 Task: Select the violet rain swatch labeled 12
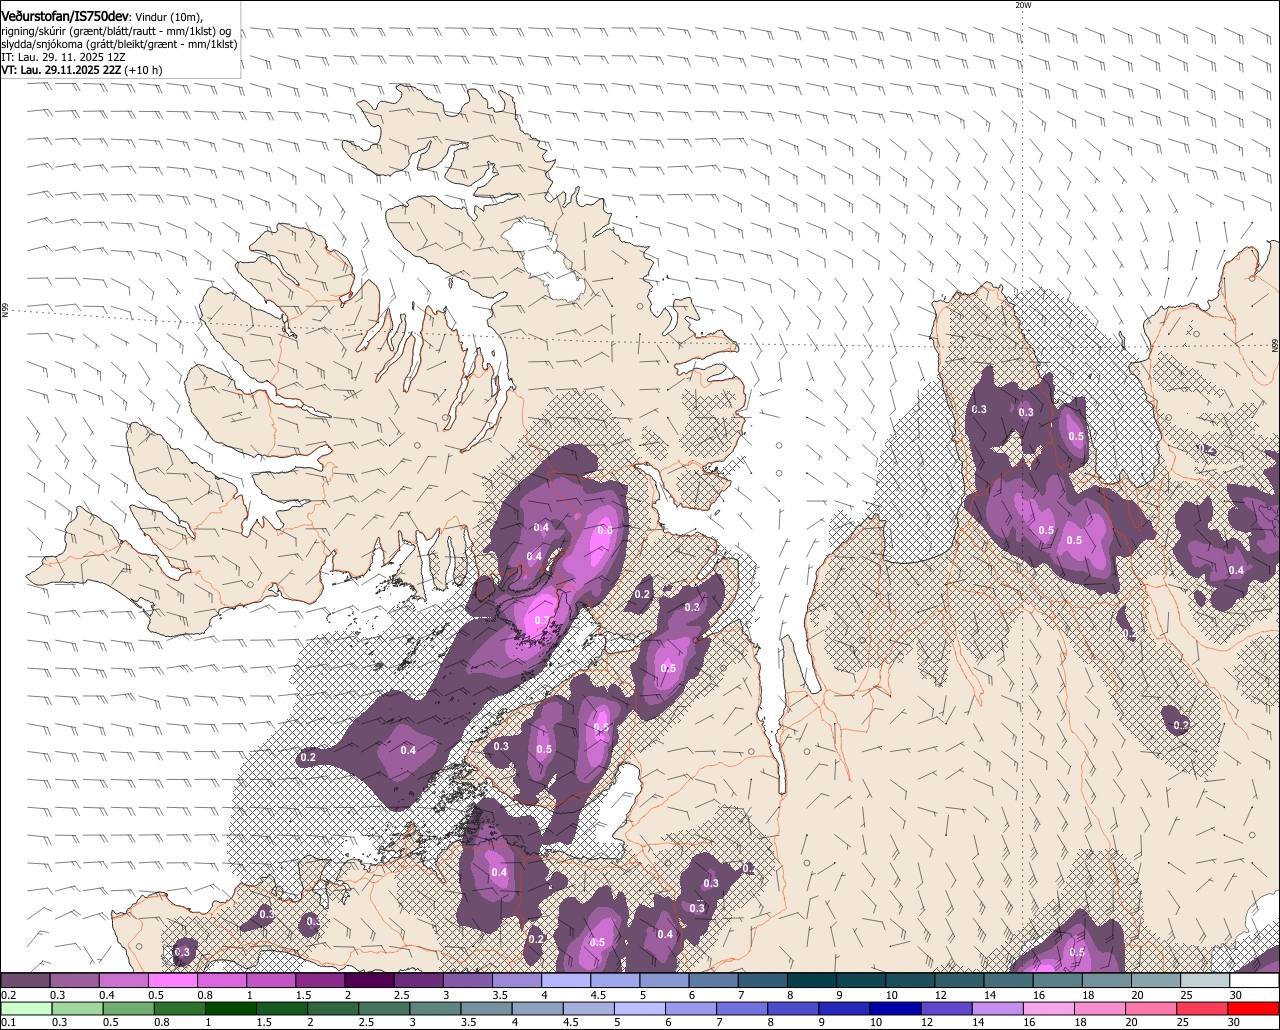click(x=947, y=1008)
